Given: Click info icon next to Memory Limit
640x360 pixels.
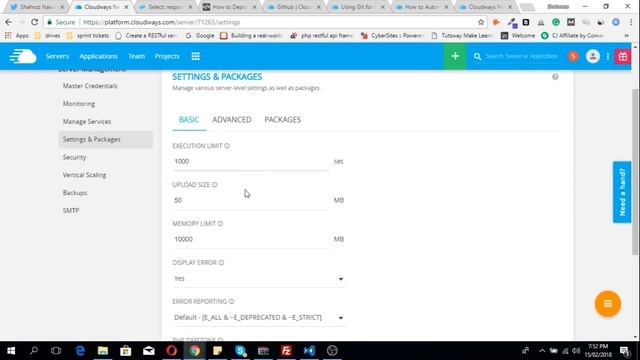Looking at the screenshot, I should point(220,224).
